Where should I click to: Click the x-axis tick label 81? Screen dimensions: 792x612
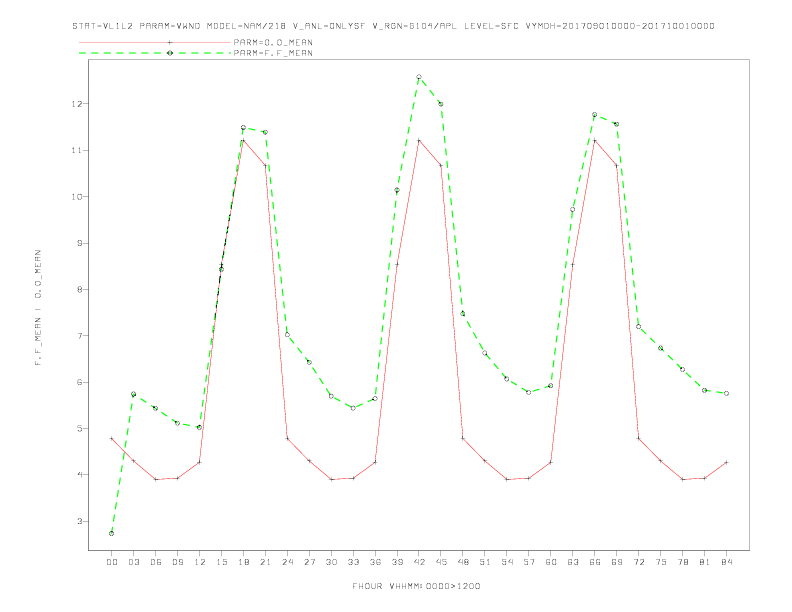tap(705, 562)
